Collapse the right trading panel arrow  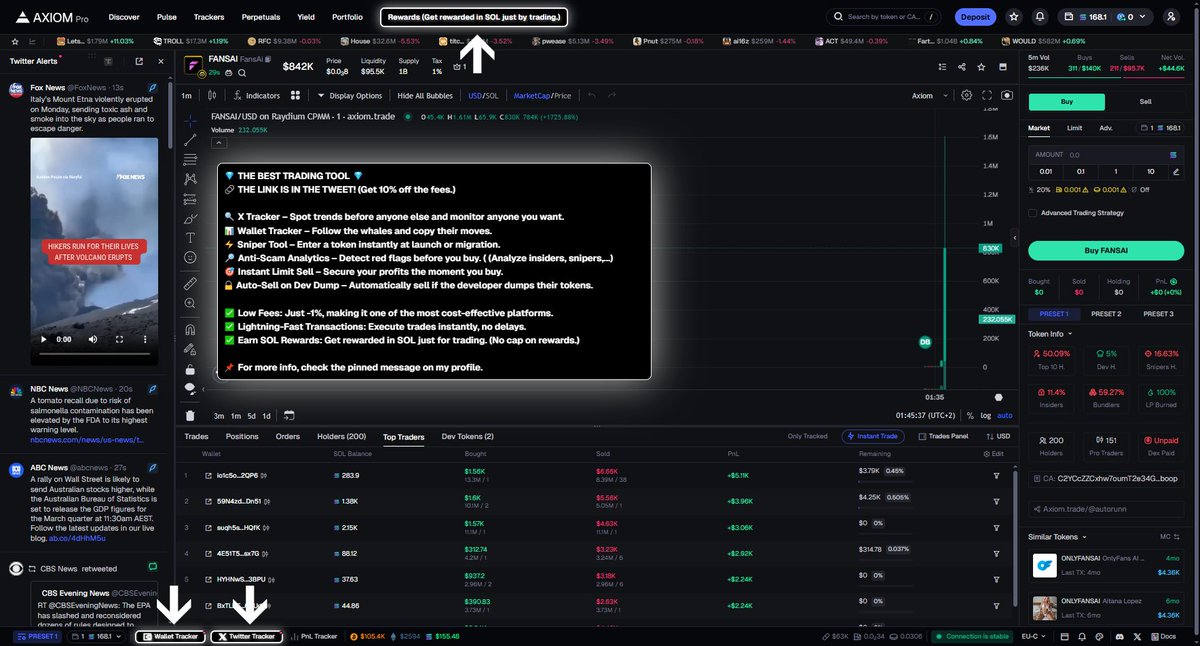(x=1016, y=239)
